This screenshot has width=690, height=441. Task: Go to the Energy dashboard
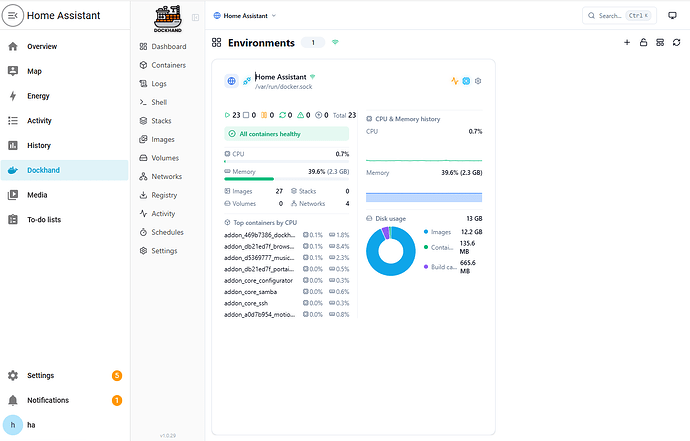[x=65, y=96]
